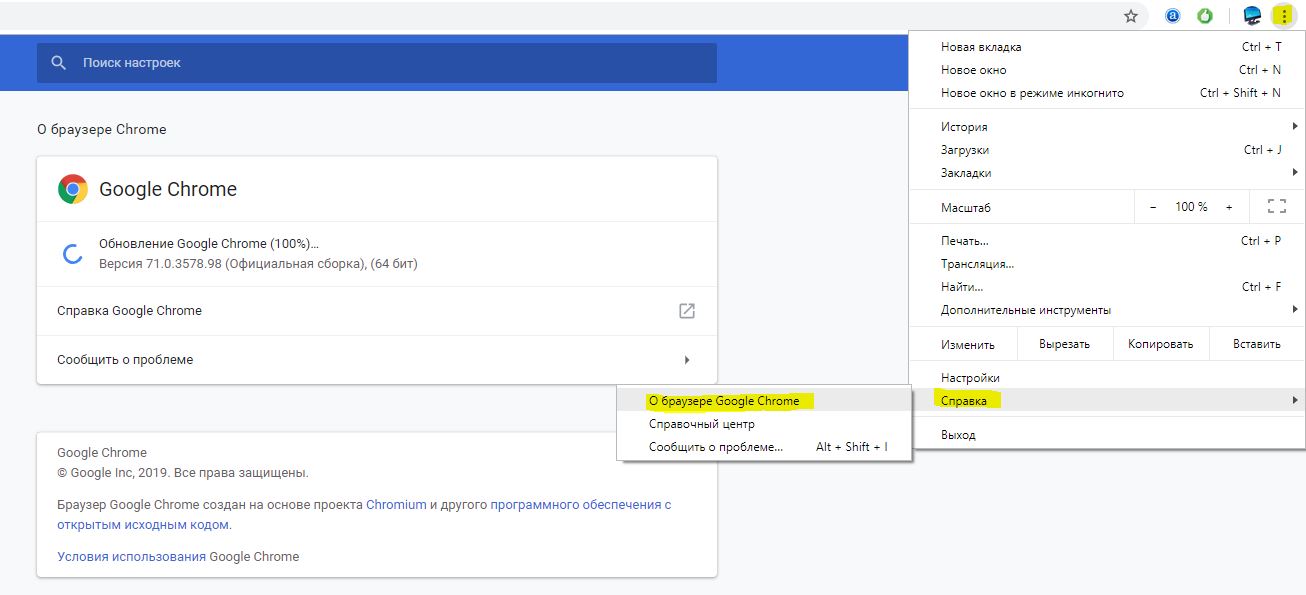Open the blue 'a' extension icon
Viewport: 1306px width, 595px height.
tap(1173, 16)
